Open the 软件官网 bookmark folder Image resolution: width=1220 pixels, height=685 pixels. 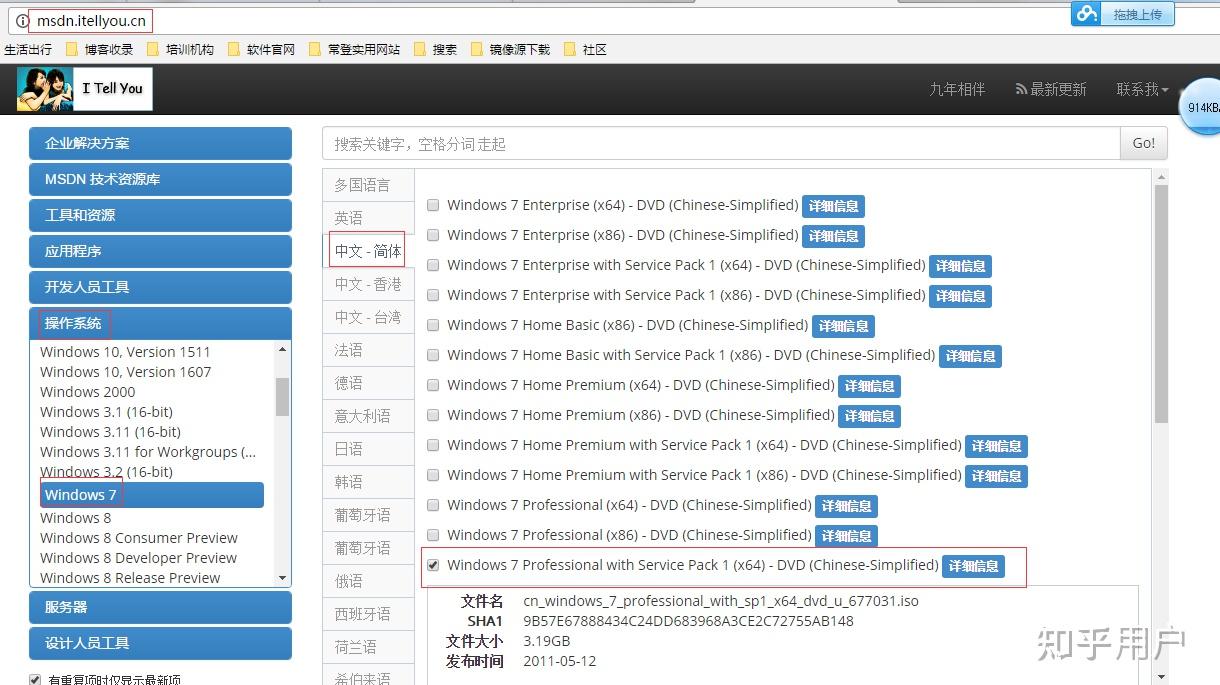tap(261, 49)
